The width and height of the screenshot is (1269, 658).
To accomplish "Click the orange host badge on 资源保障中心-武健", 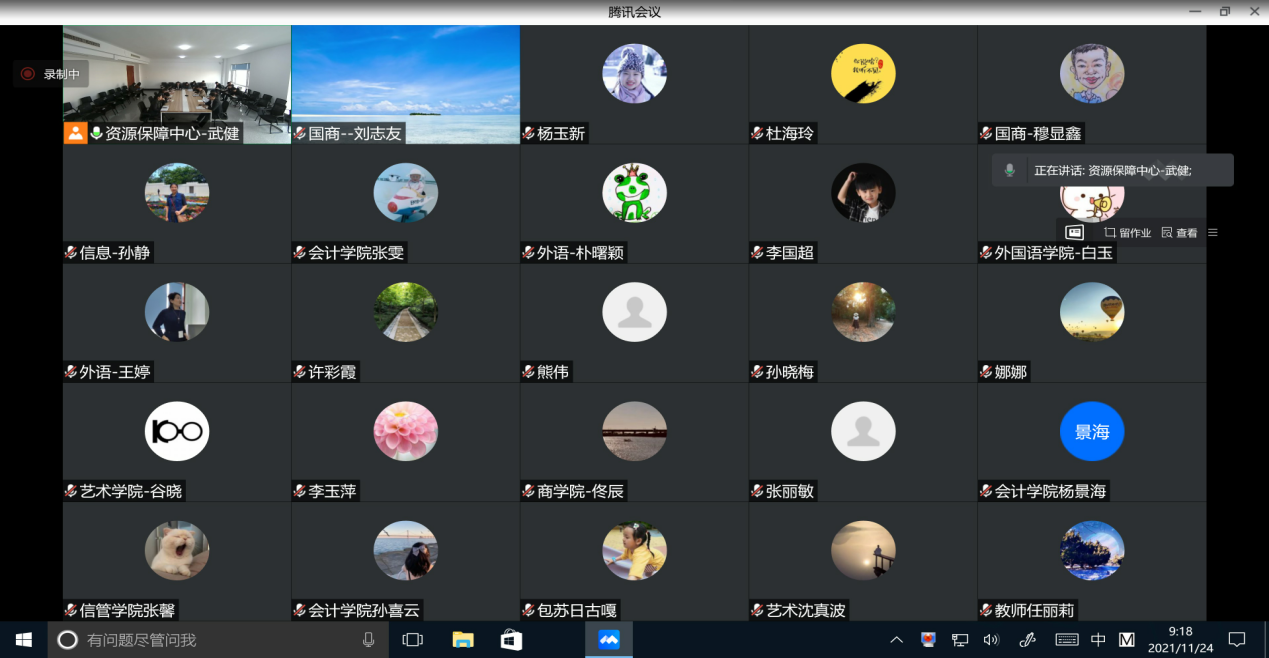I will [76, 133].
